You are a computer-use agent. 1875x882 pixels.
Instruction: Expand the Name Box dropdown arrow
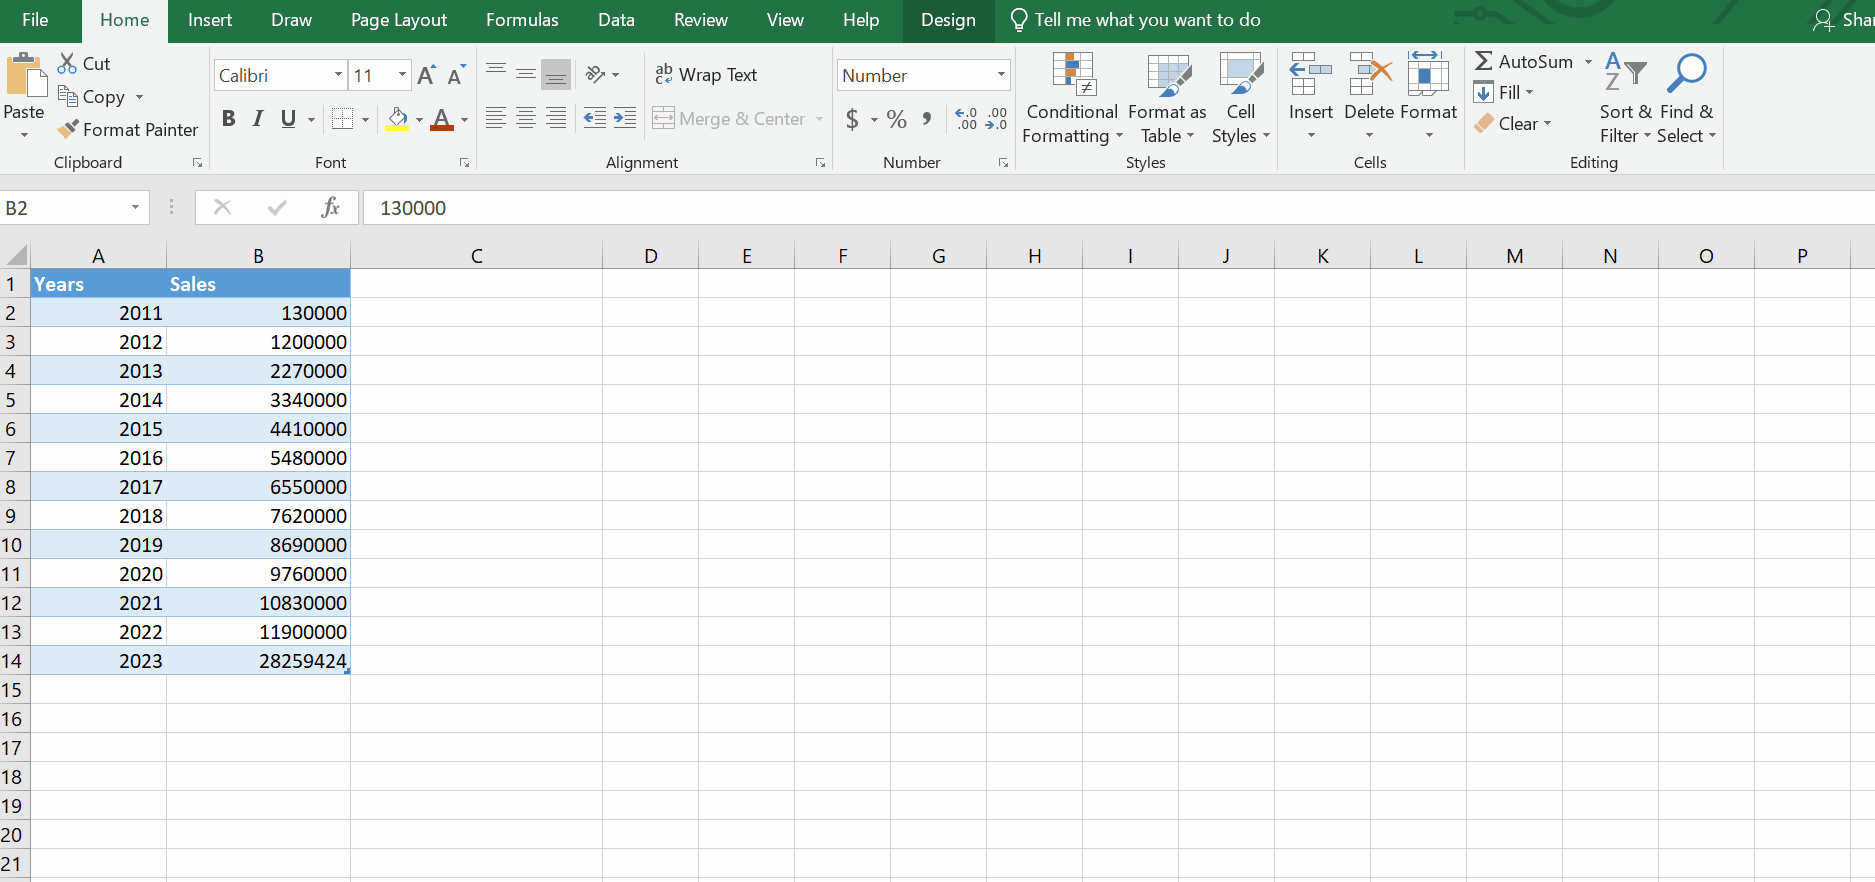135,208
